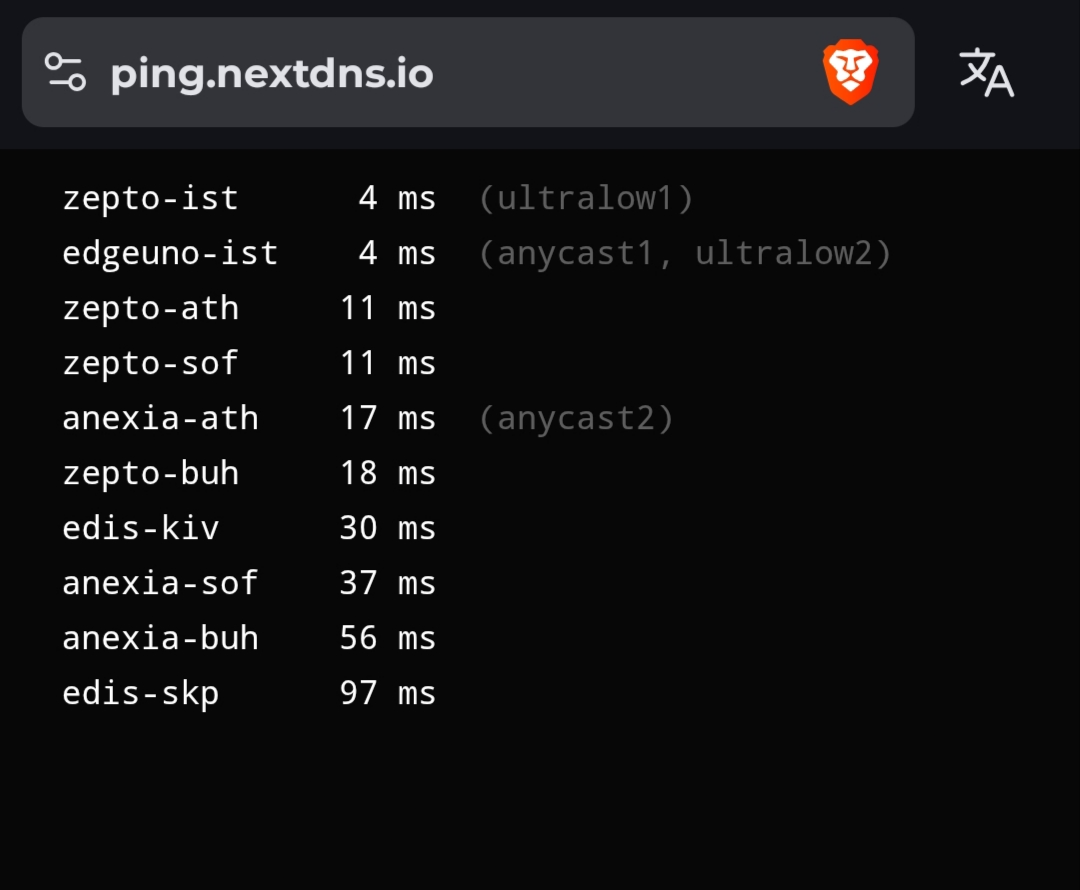This screenshot has width=1080, height=890.
Task: Tap the Brave Shields lion icon
Action: coord(851,72)
